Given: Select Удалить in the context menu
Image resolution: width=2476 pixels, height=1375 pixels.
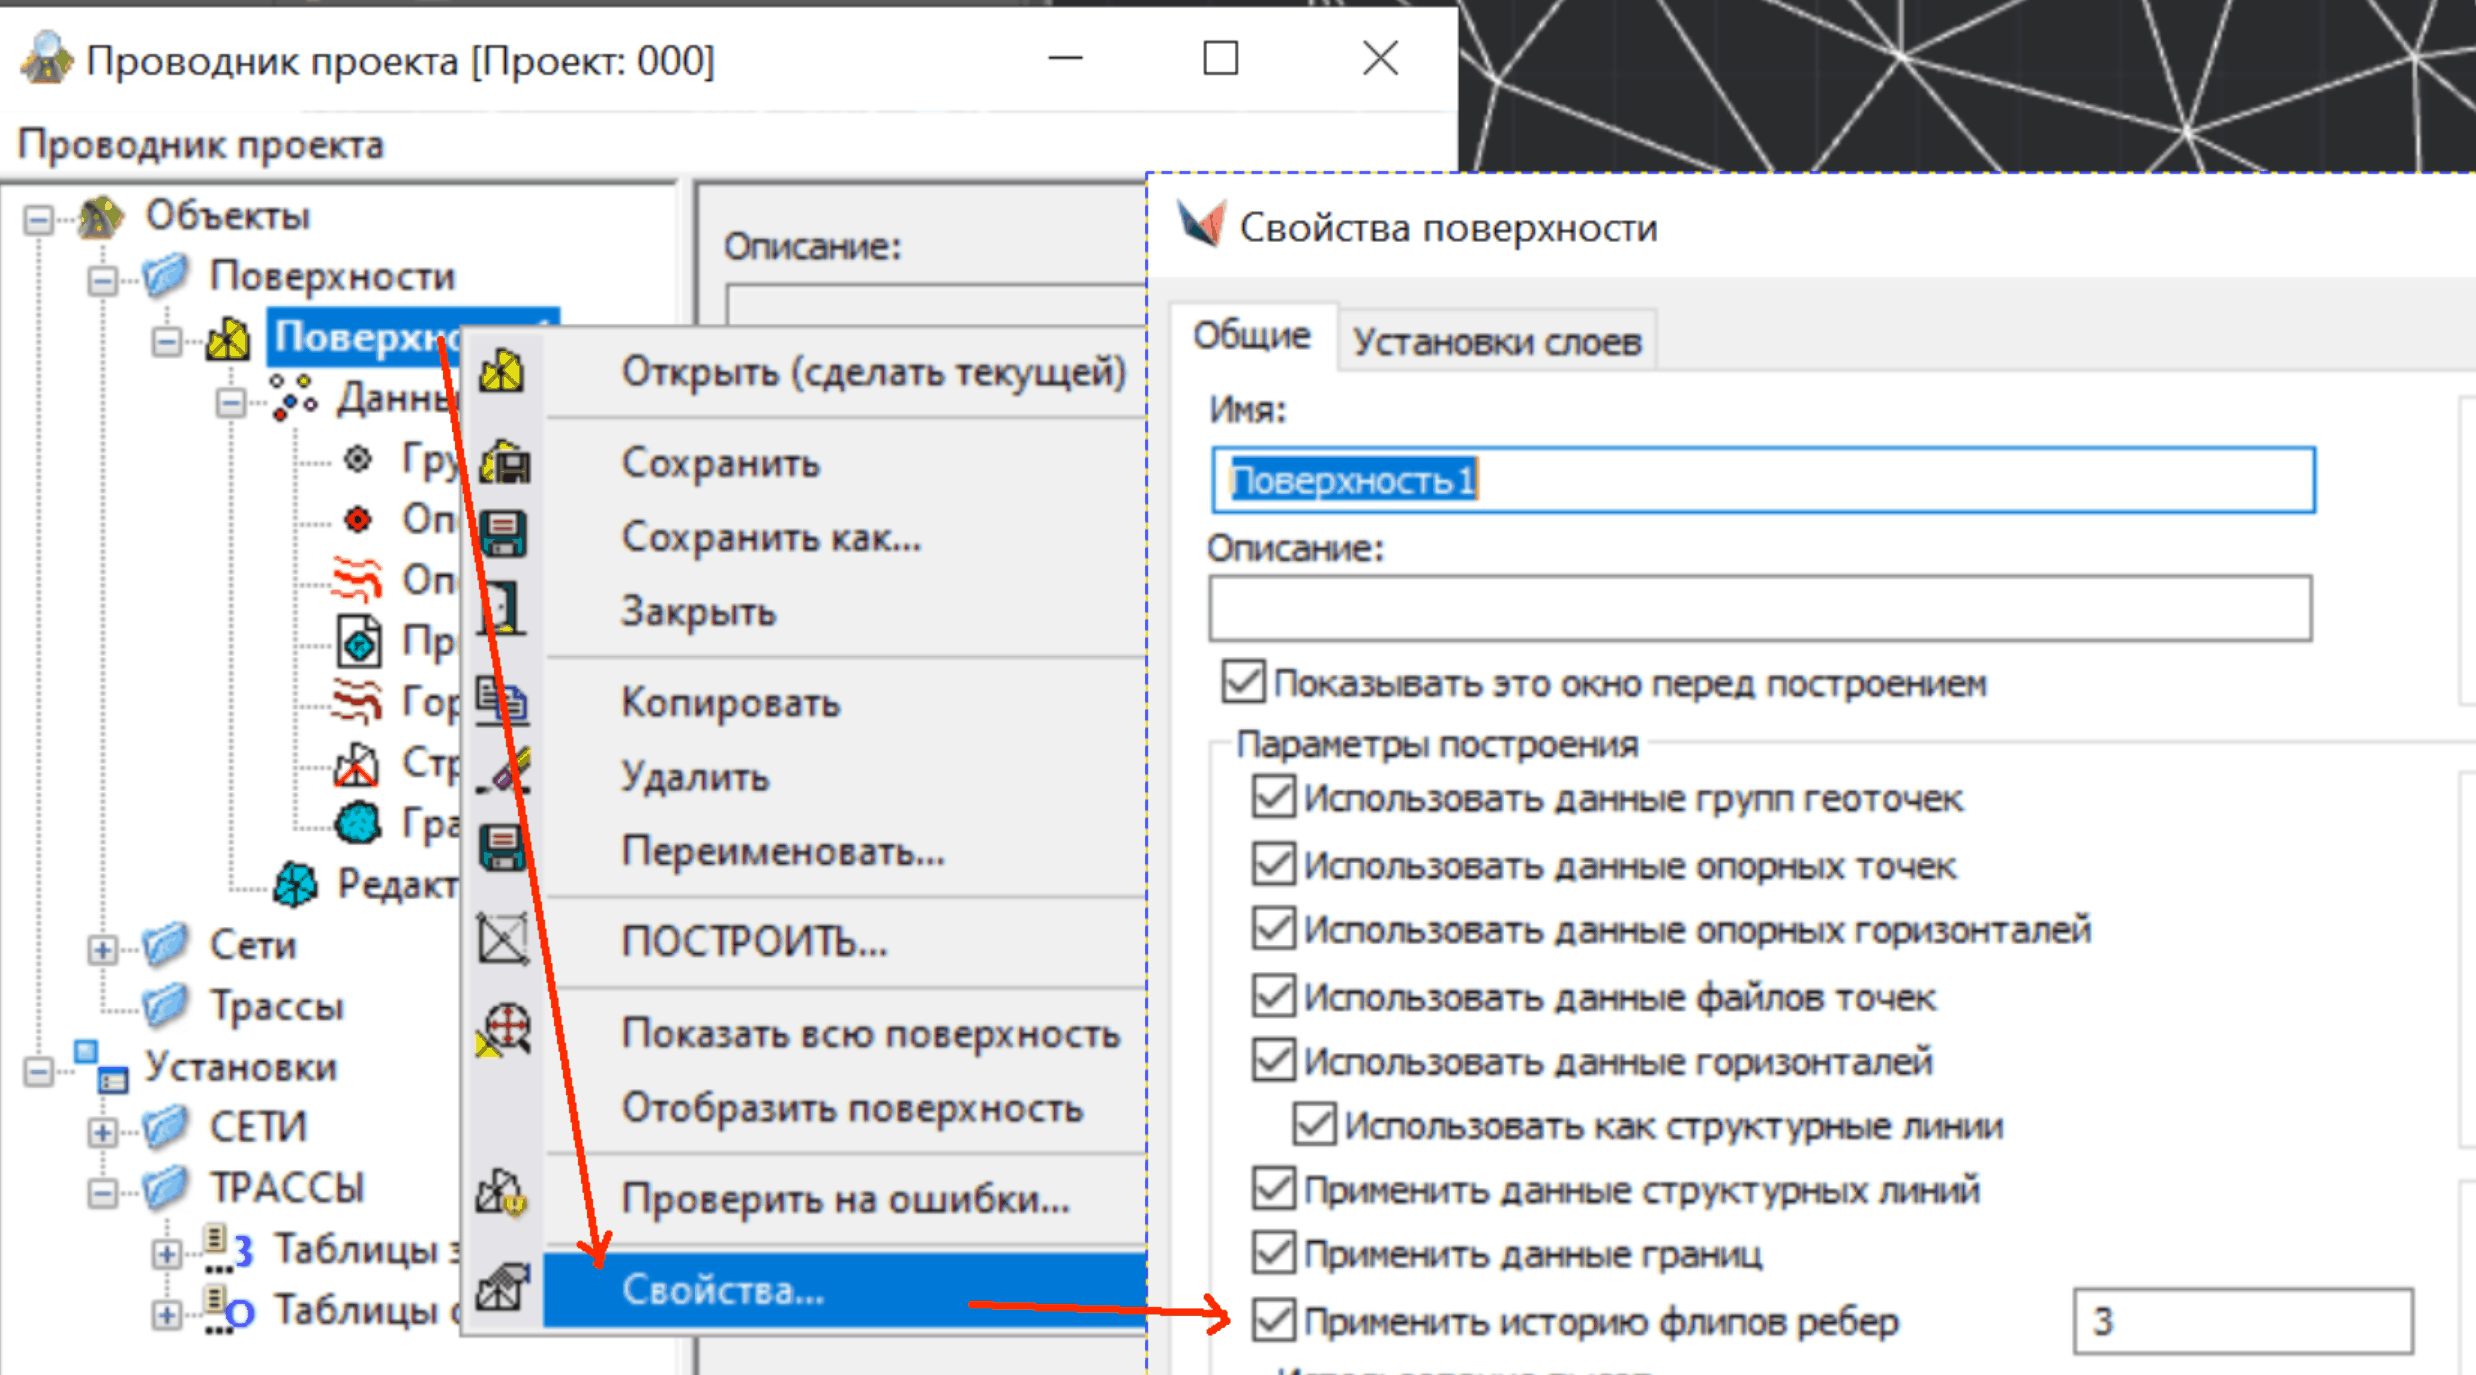Looking at the screenshot, I should [695, 777].
